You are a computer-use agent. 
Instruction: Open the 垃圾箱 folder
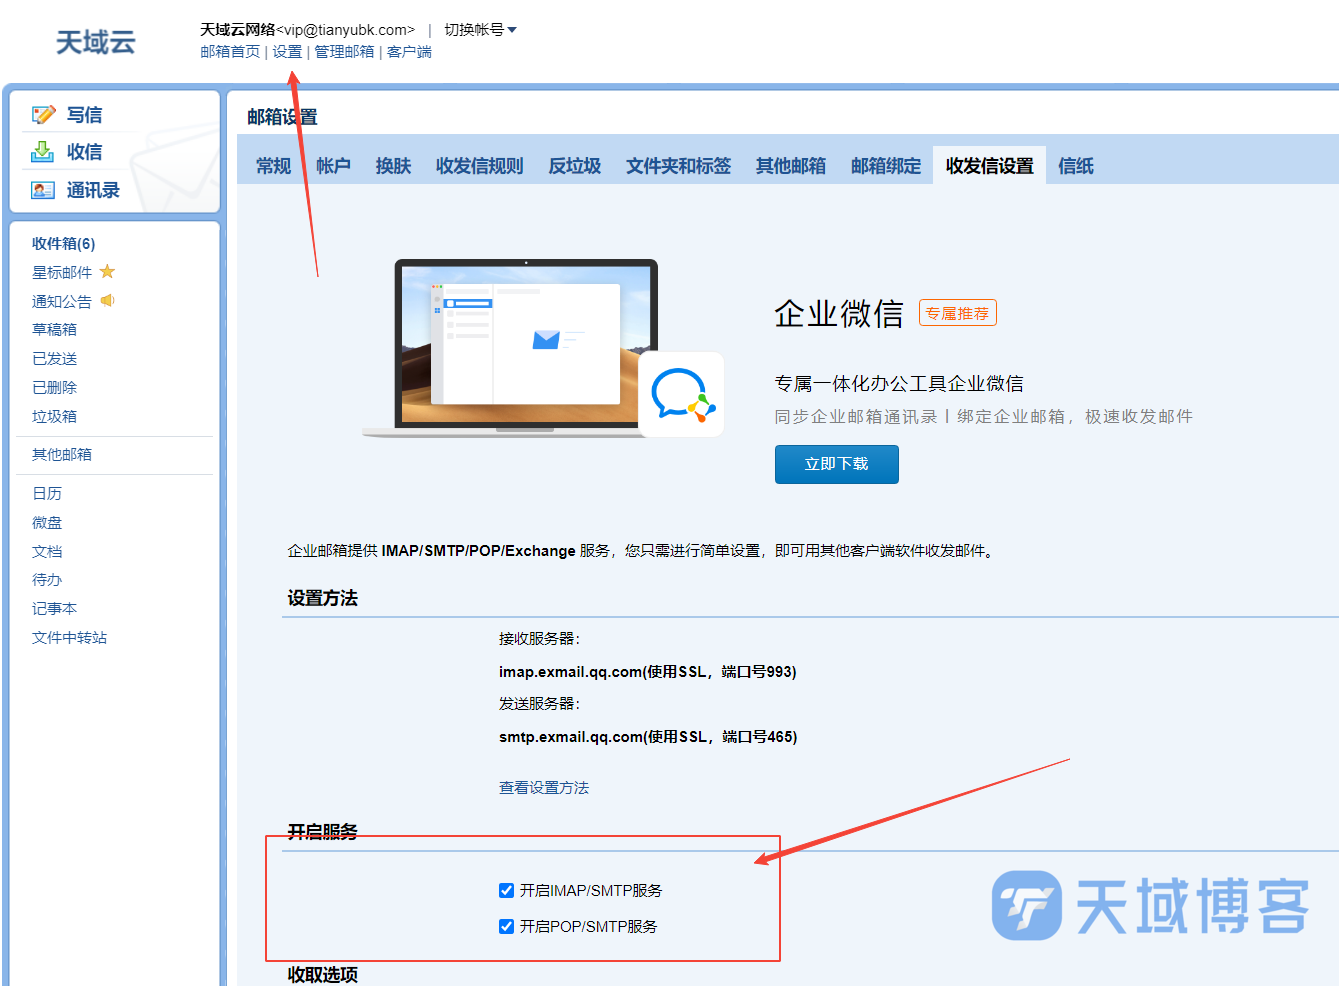(x=54, y=417)
